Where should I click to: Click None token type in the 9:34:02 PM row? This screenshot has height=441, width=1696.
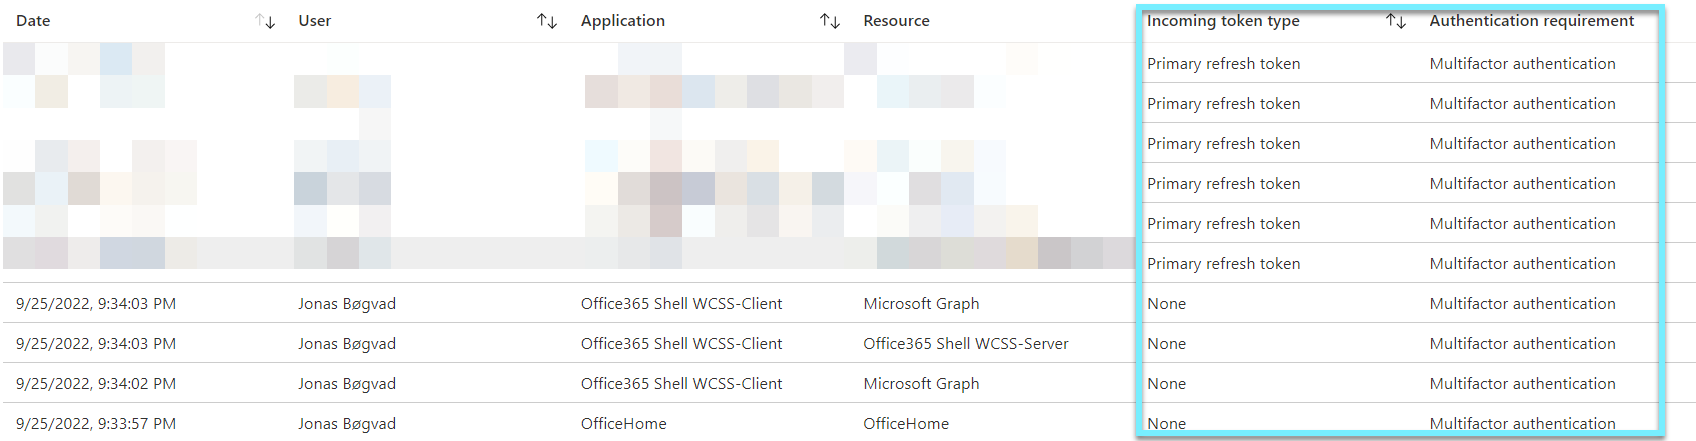(1166, 384)
